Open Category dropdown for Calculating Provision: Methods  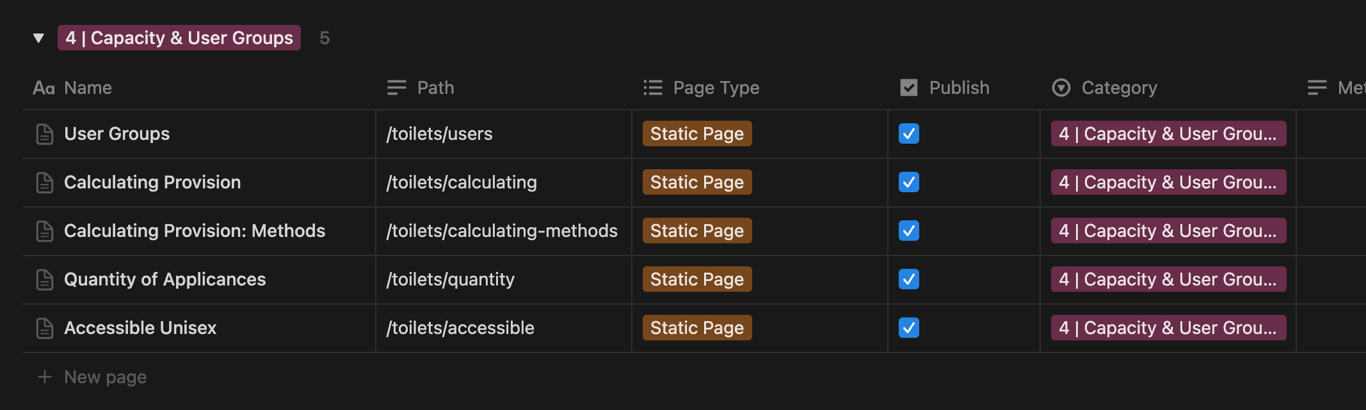click(x=1168, y=231)
